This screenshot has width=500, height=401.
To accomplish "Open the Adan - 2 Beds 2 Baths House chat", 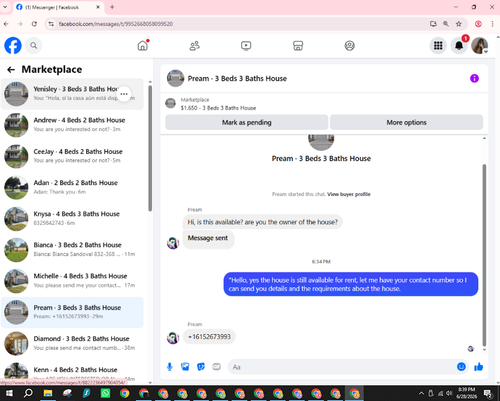I will point(72,188).
